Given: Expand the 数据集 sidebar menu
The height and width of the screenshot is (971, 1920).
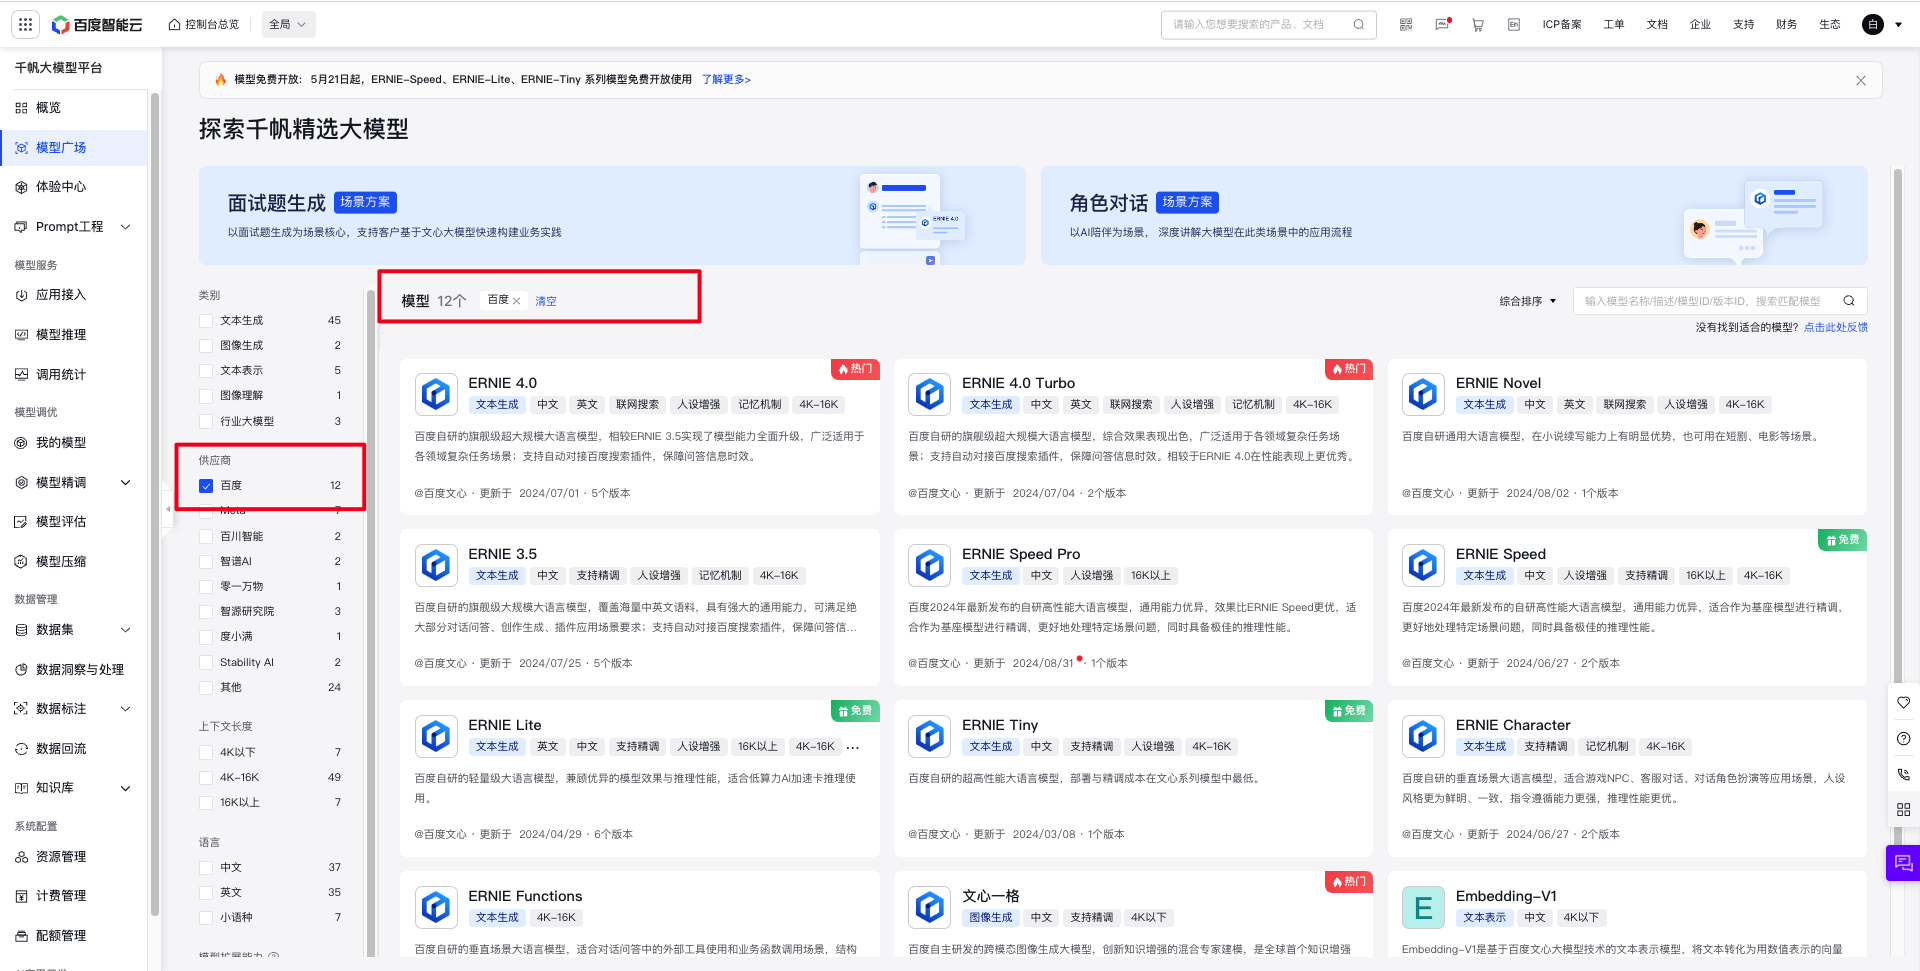Looking at the screenshot, I should pyautogui.click(x=126, y=630).
